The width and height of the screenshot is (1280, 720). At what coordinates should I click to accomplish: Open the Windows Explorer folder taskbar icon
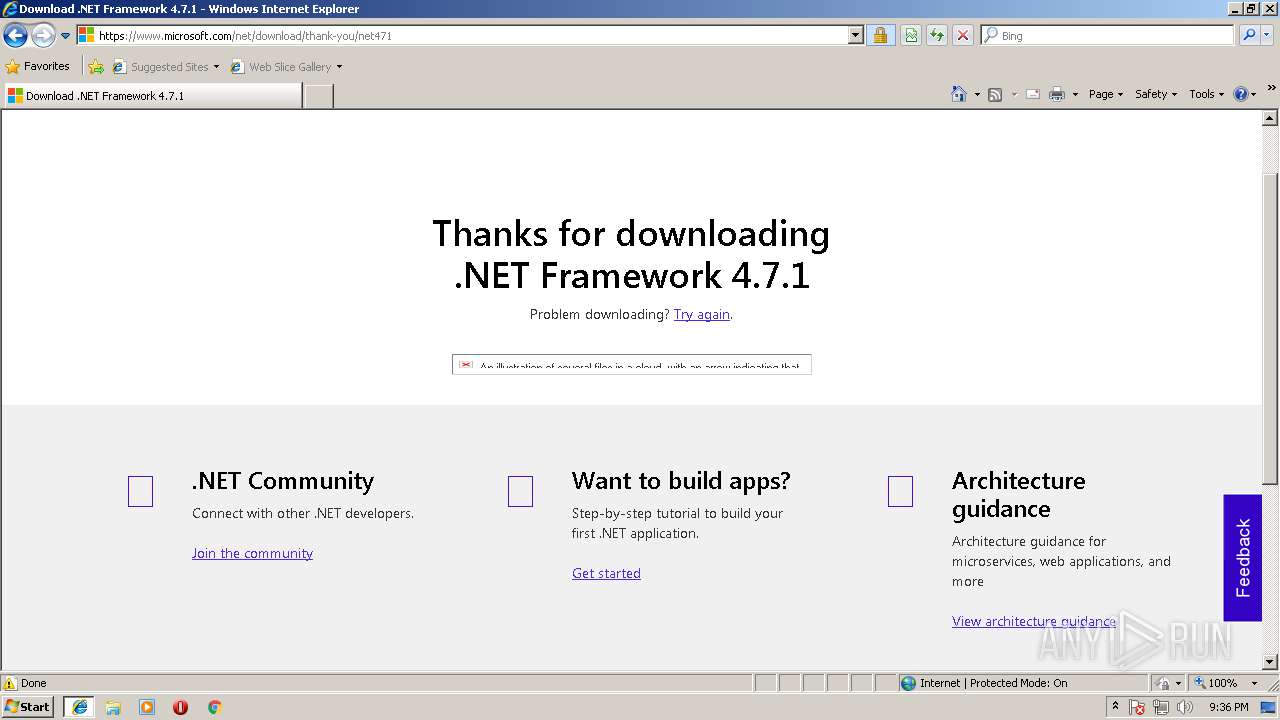[113, 707]
